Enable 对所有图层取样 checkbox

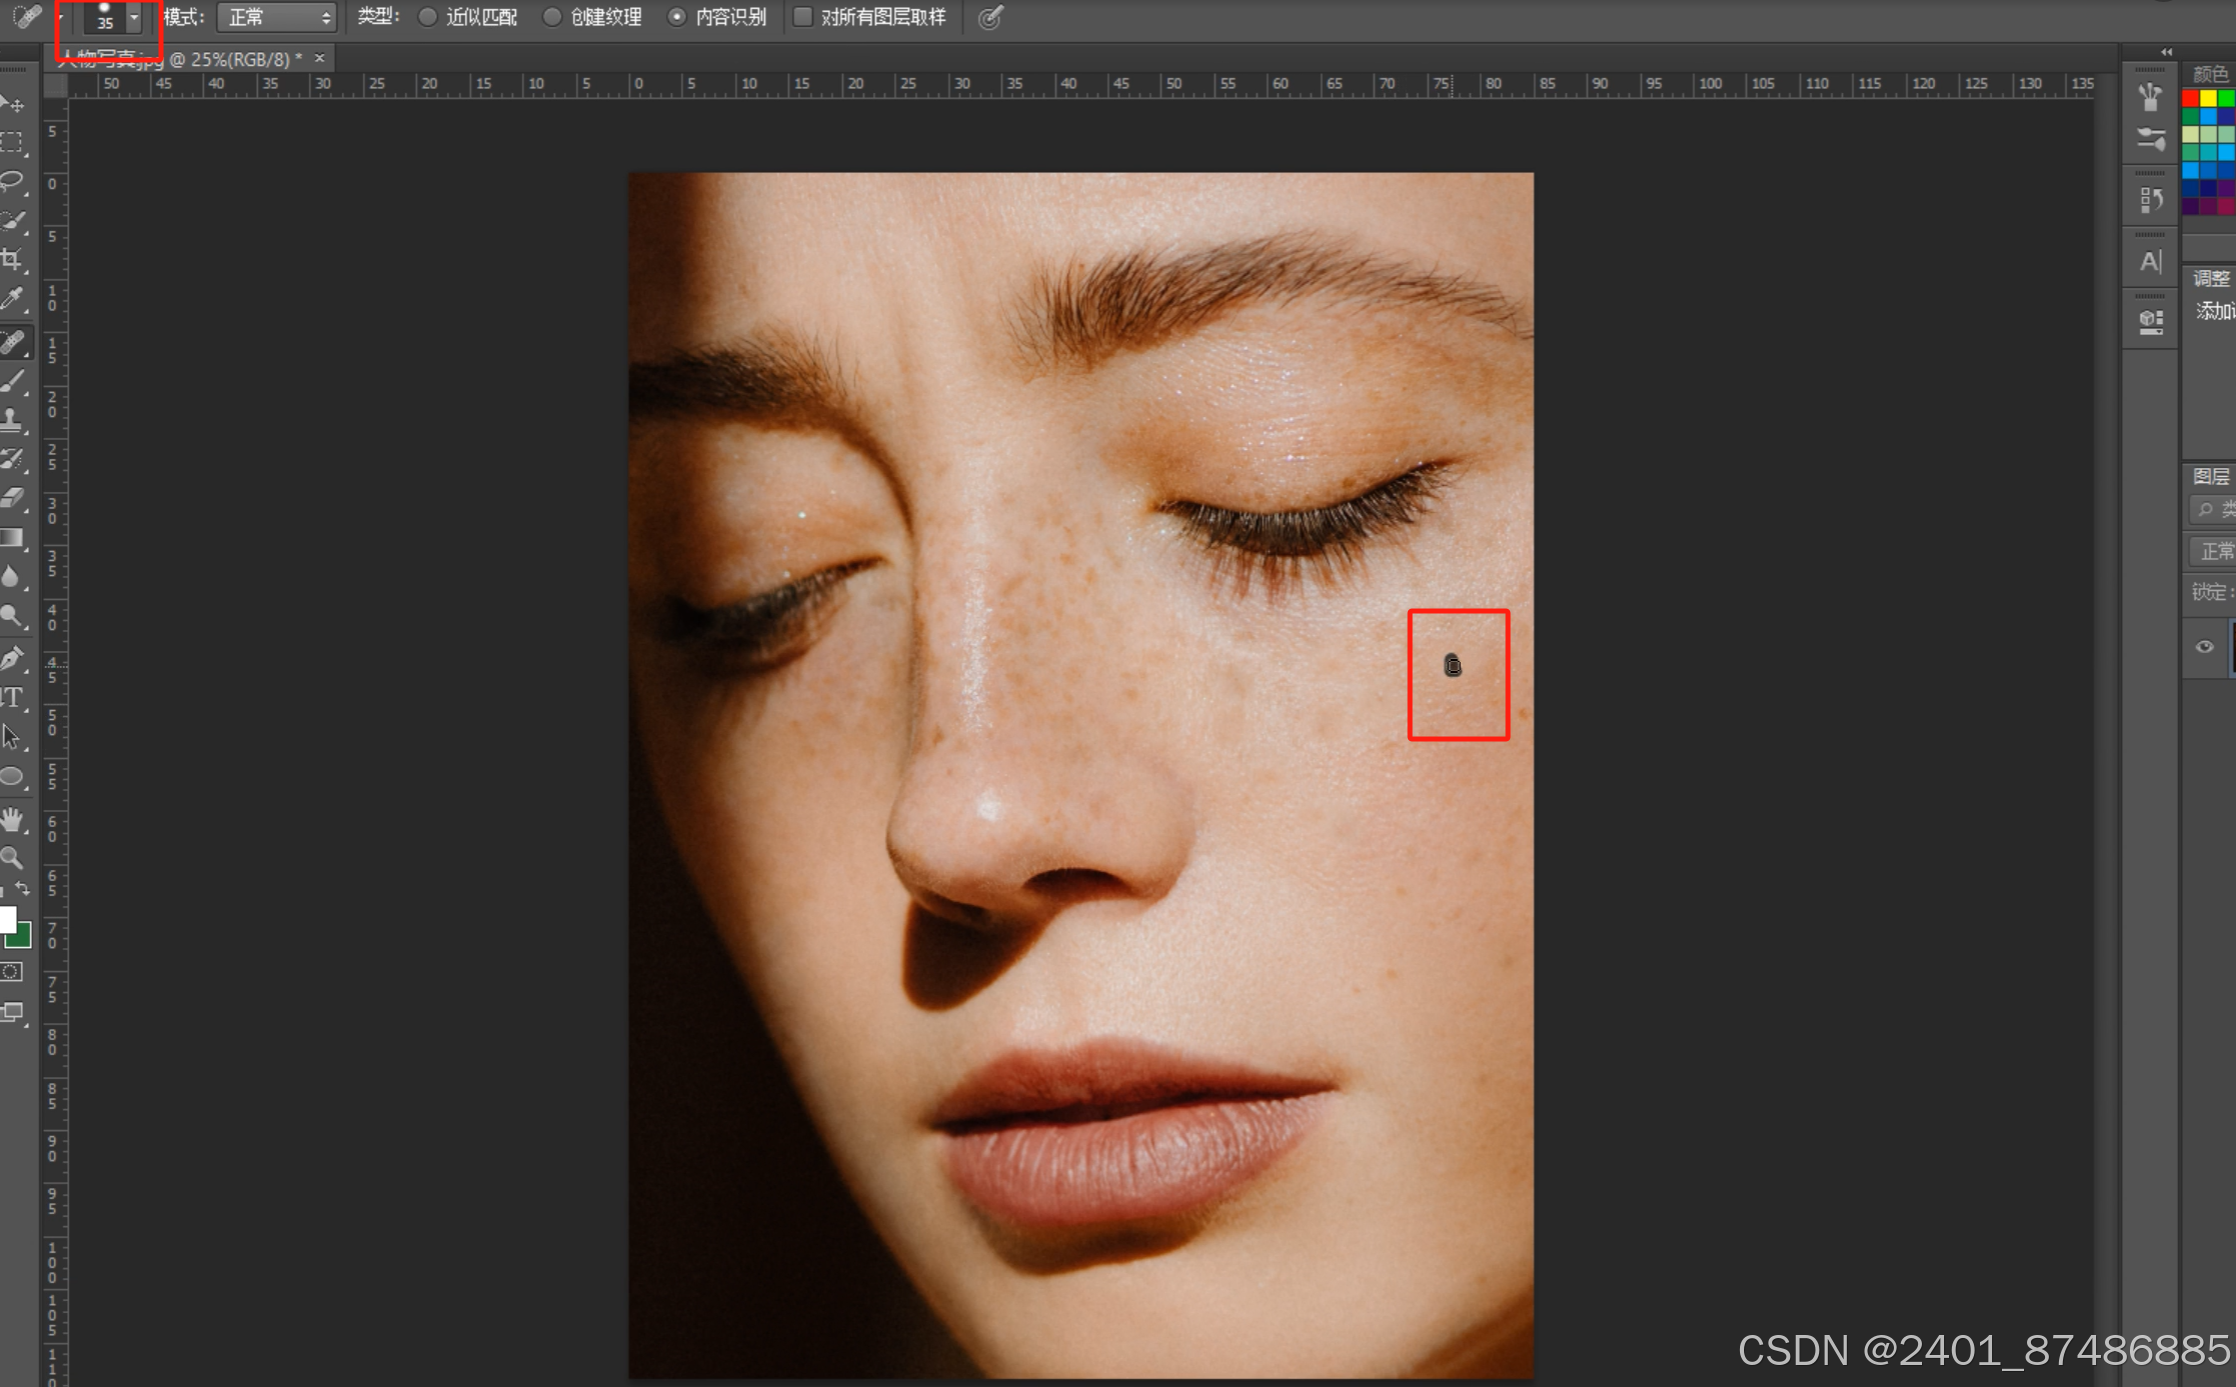pyautogui.click(x=803, y=17)
